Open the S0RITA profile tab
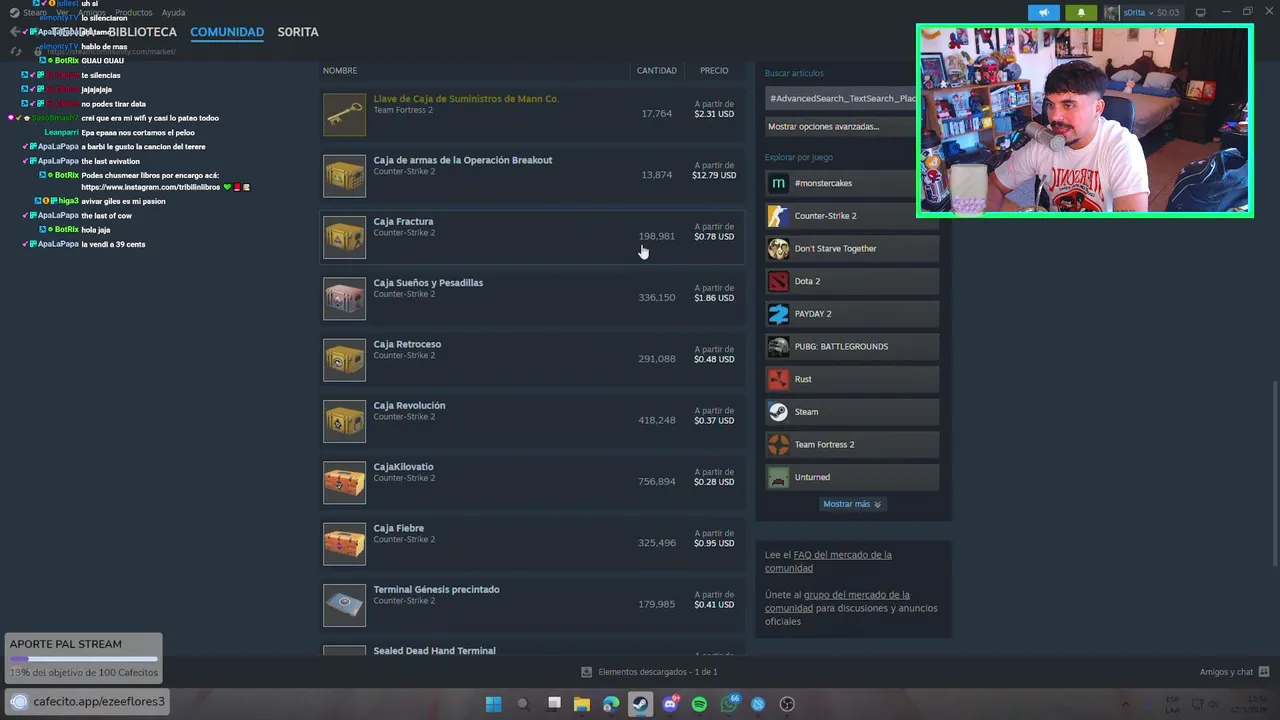 tap(298, 32)
